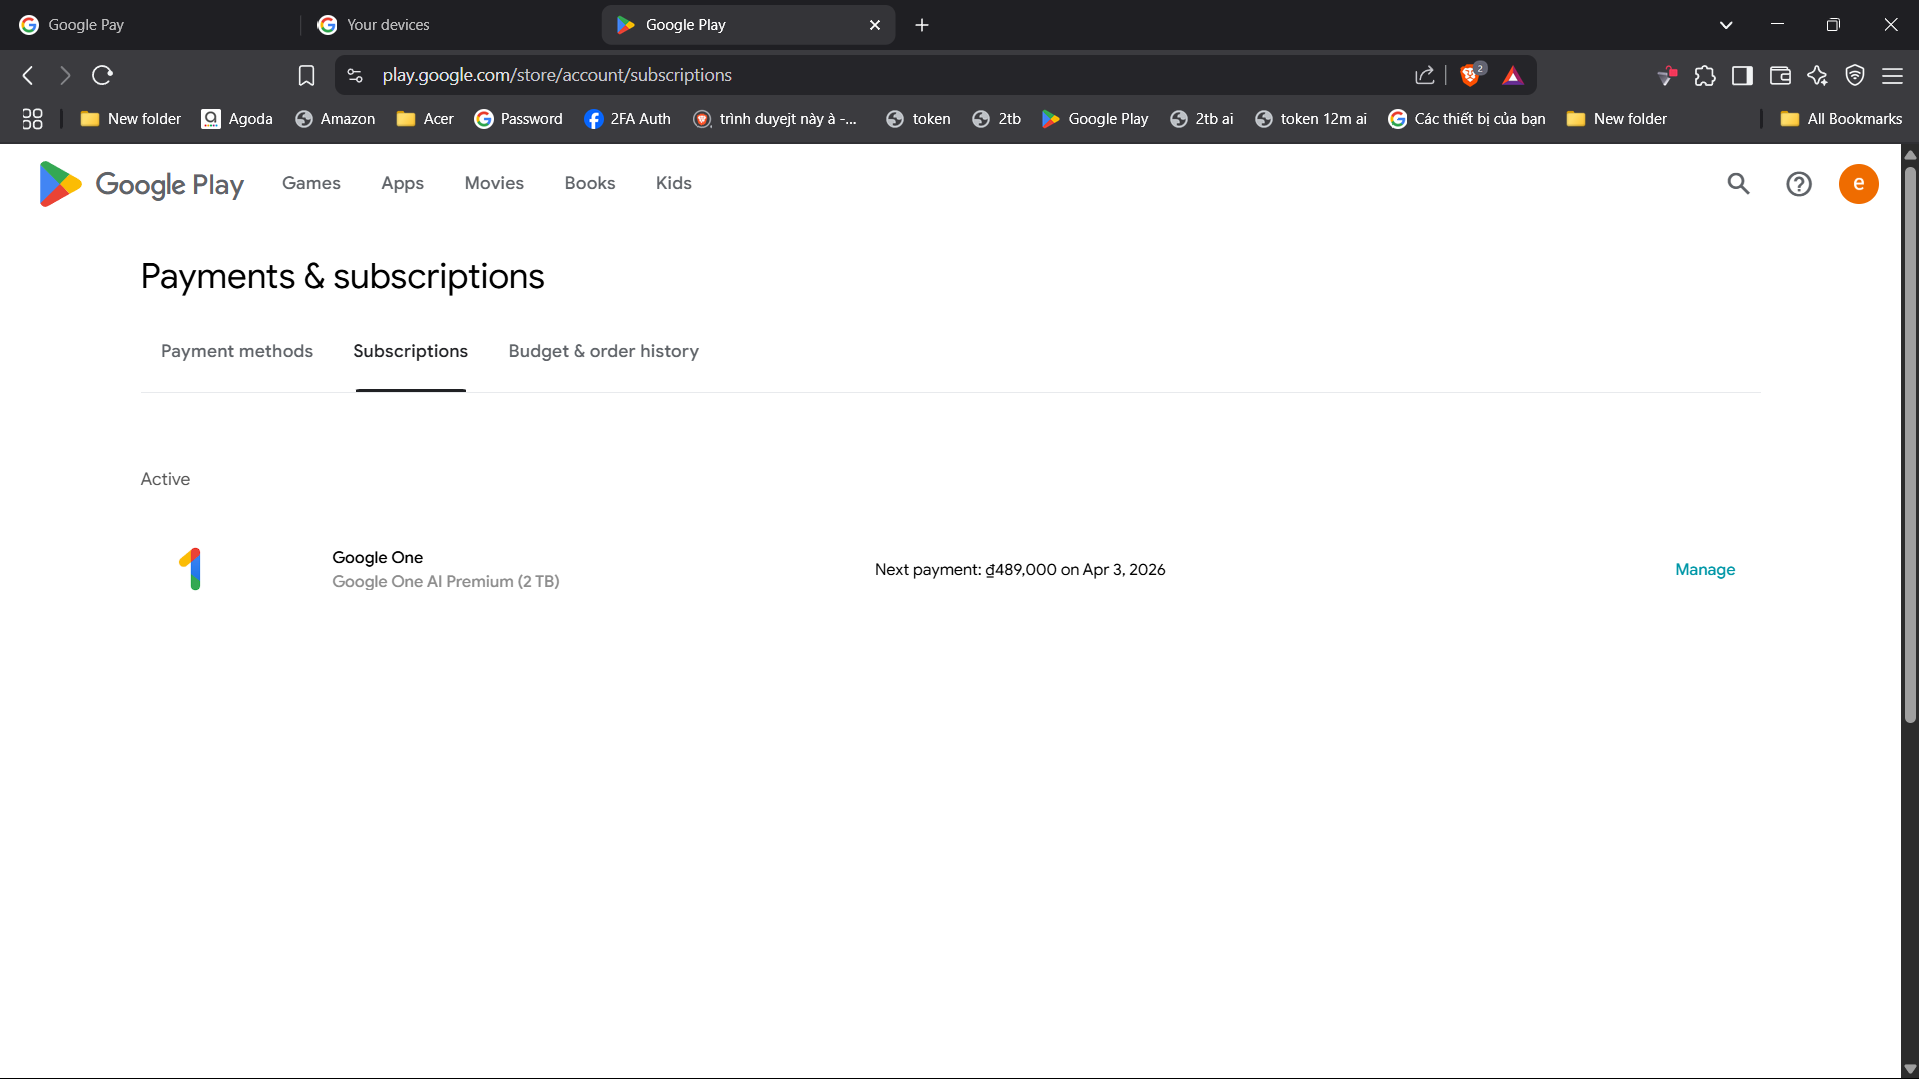The image size is (1919, 1079).
Task: Open Google Play help center icon
Action: 1799,184
